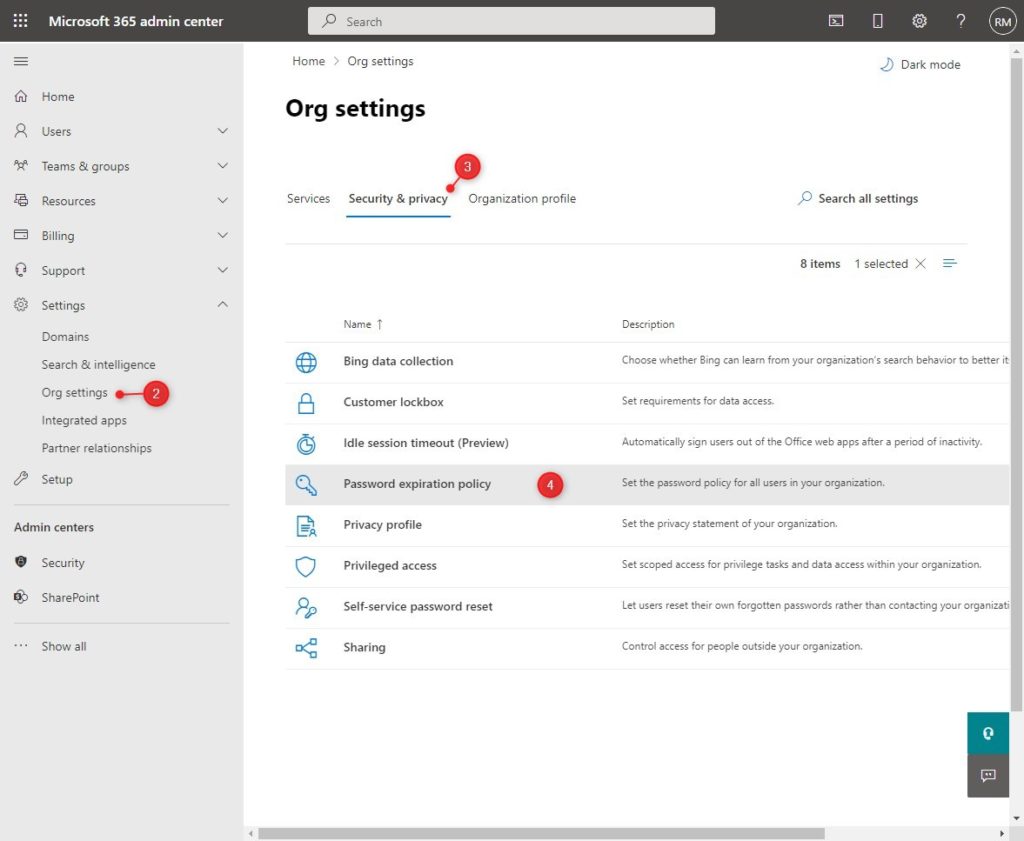Click the SharePoint admin center icon
This screenshot has height=841, width=1024.
(x=21, y=596)
